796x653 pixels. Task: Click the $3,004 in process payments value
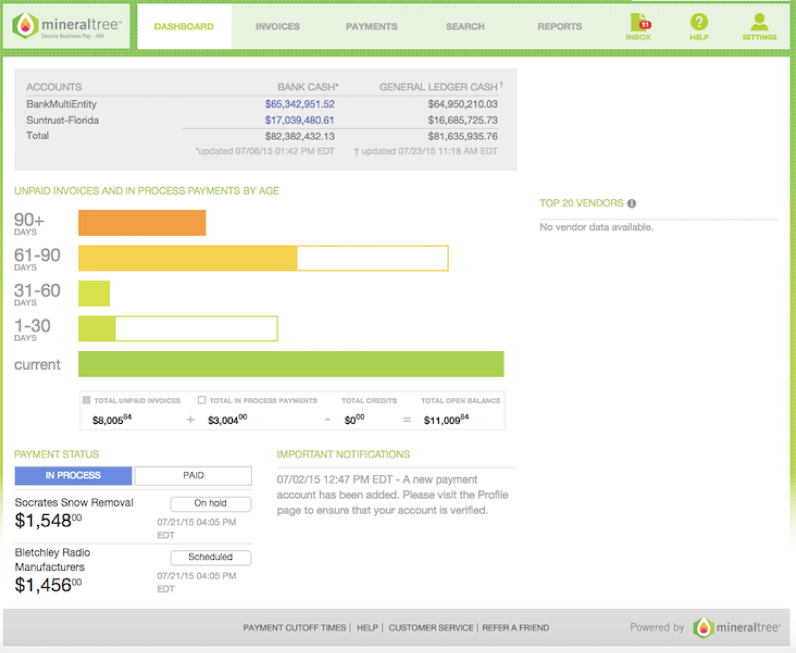pyautogui.click(x=227, y=419)
